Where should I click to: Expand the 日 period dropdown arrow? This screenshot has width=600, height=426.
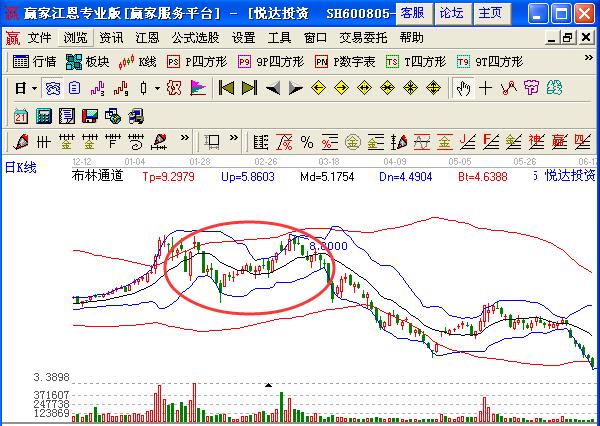point(33,88)
